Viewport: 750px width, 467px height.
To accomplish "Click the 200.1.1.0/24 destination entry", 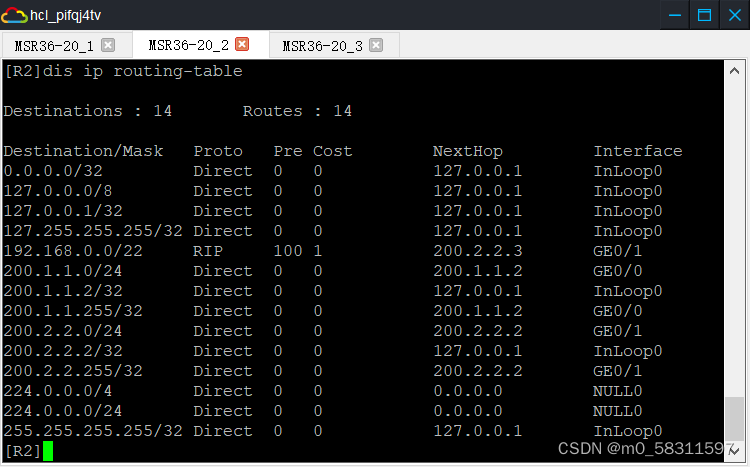I will tap(63, 271).
